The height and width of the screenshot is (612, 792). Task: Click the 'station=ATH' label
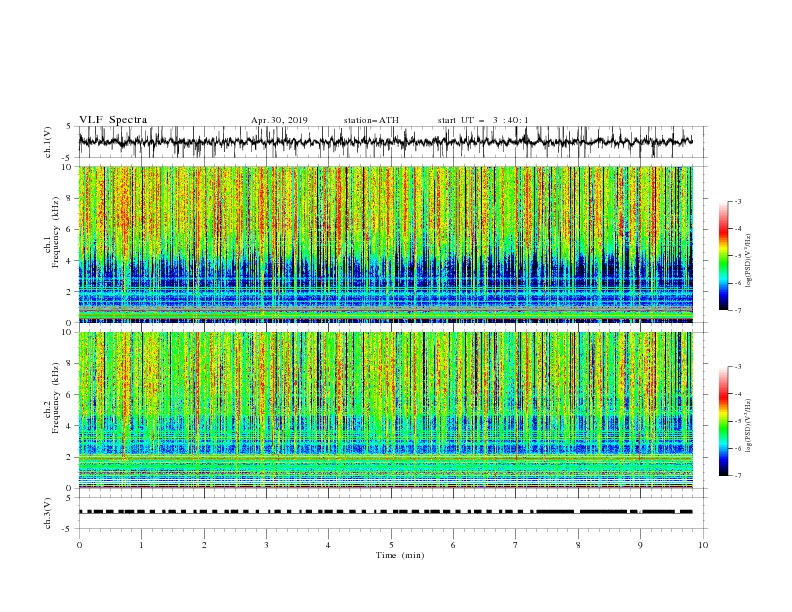tap(371, 120)
